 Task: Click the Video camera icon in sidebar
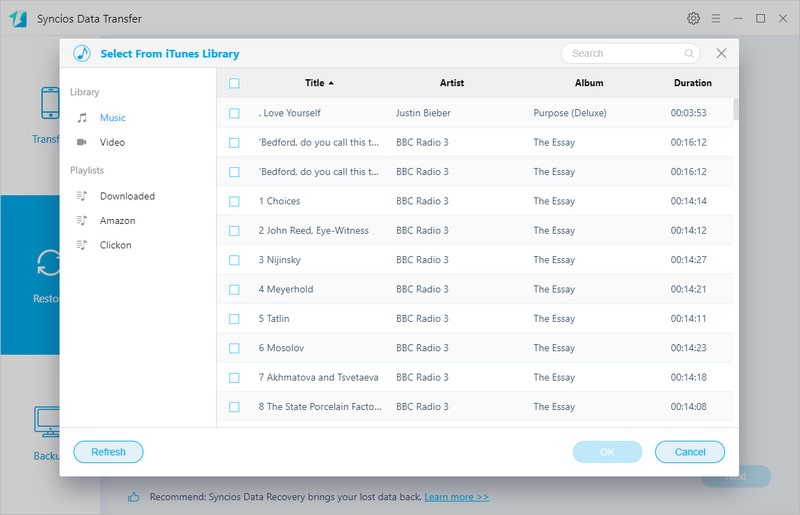[82, 142]
